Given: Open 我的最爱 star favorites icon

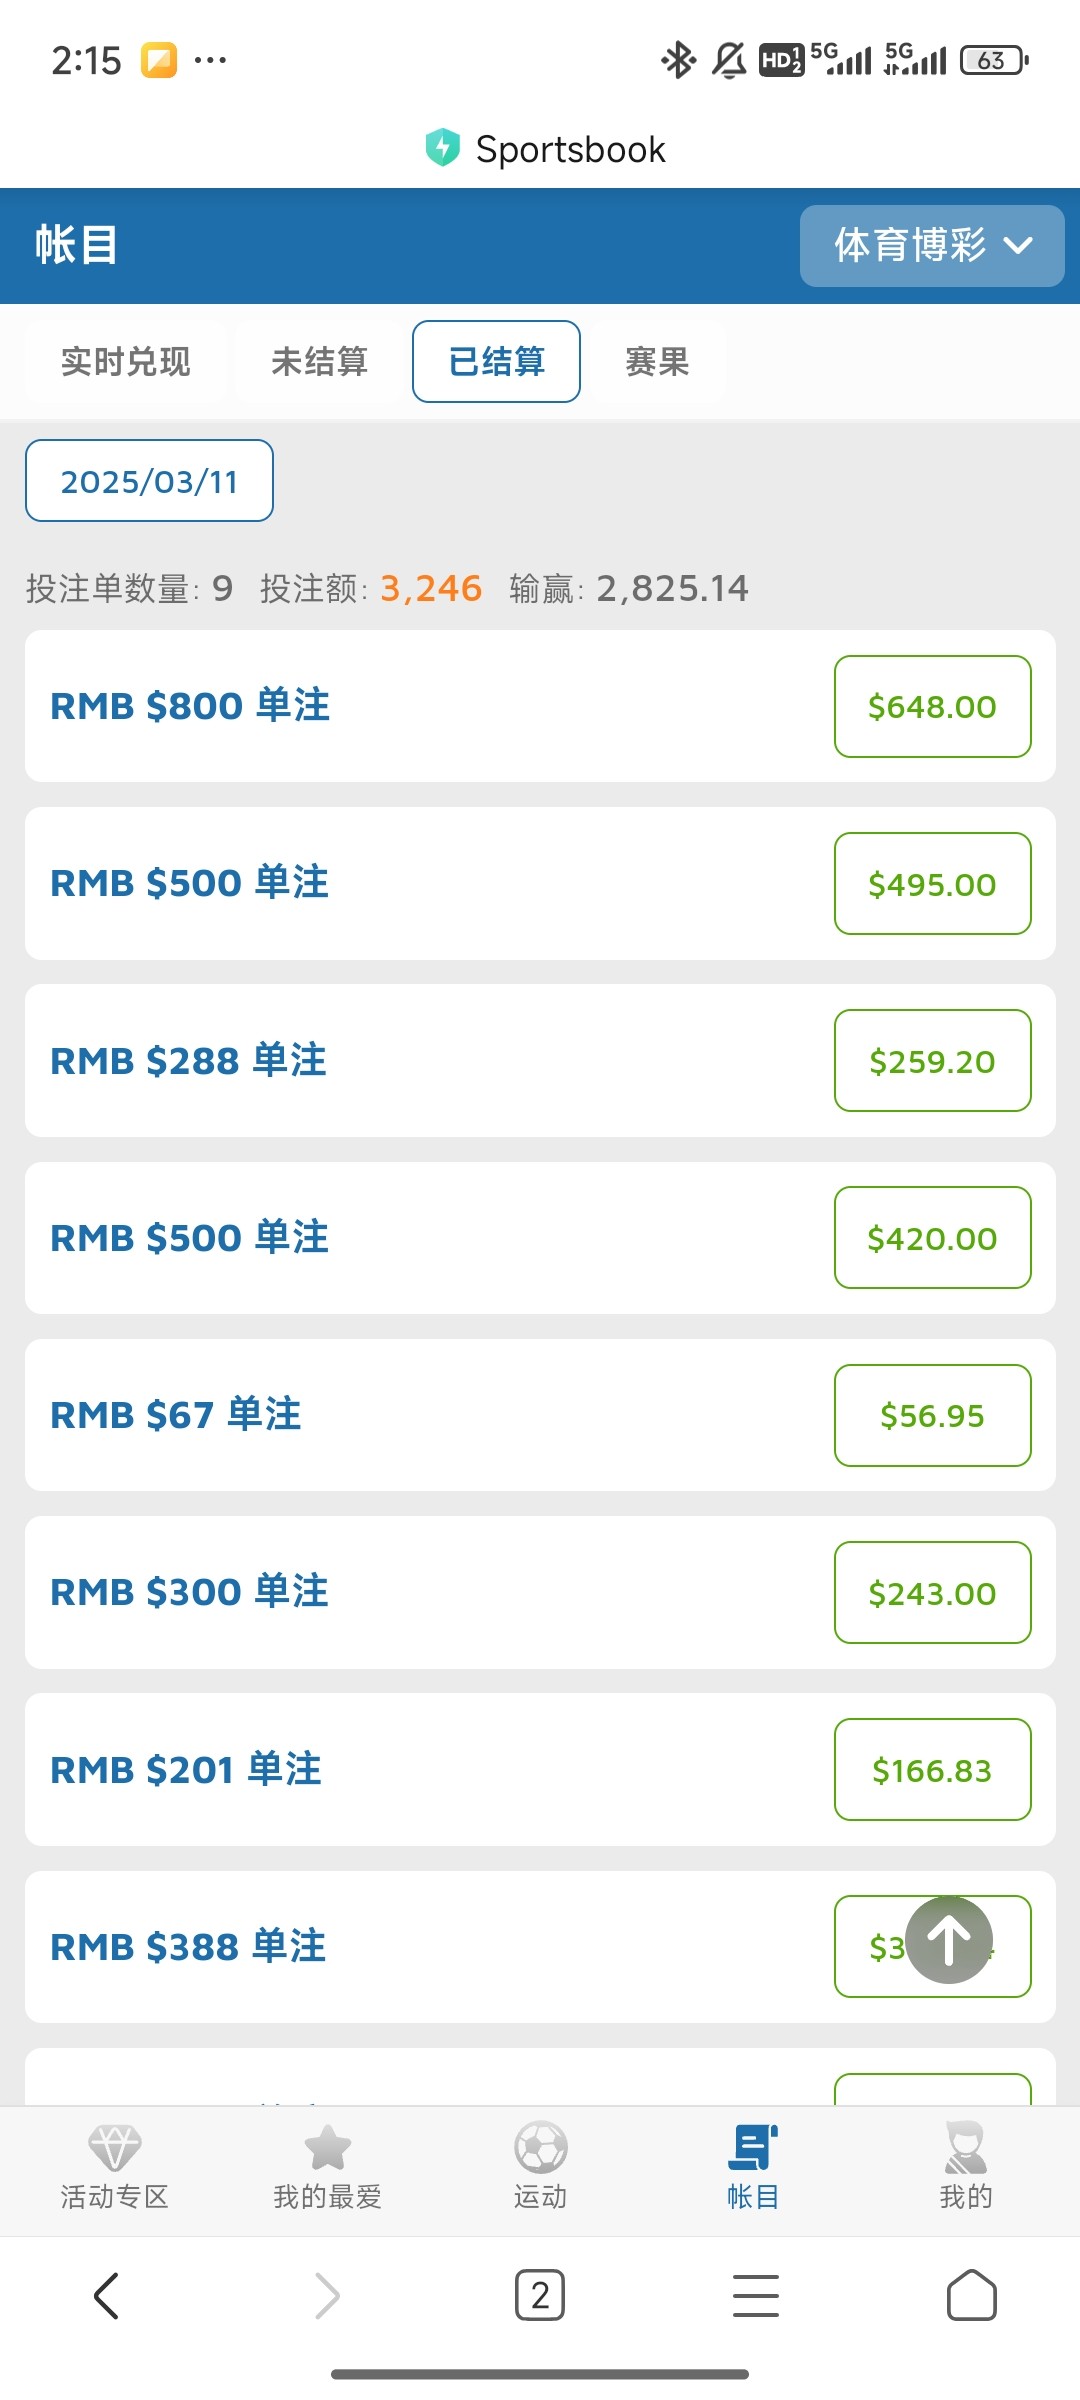Looking at the screenshot, I should [328, 2147].
